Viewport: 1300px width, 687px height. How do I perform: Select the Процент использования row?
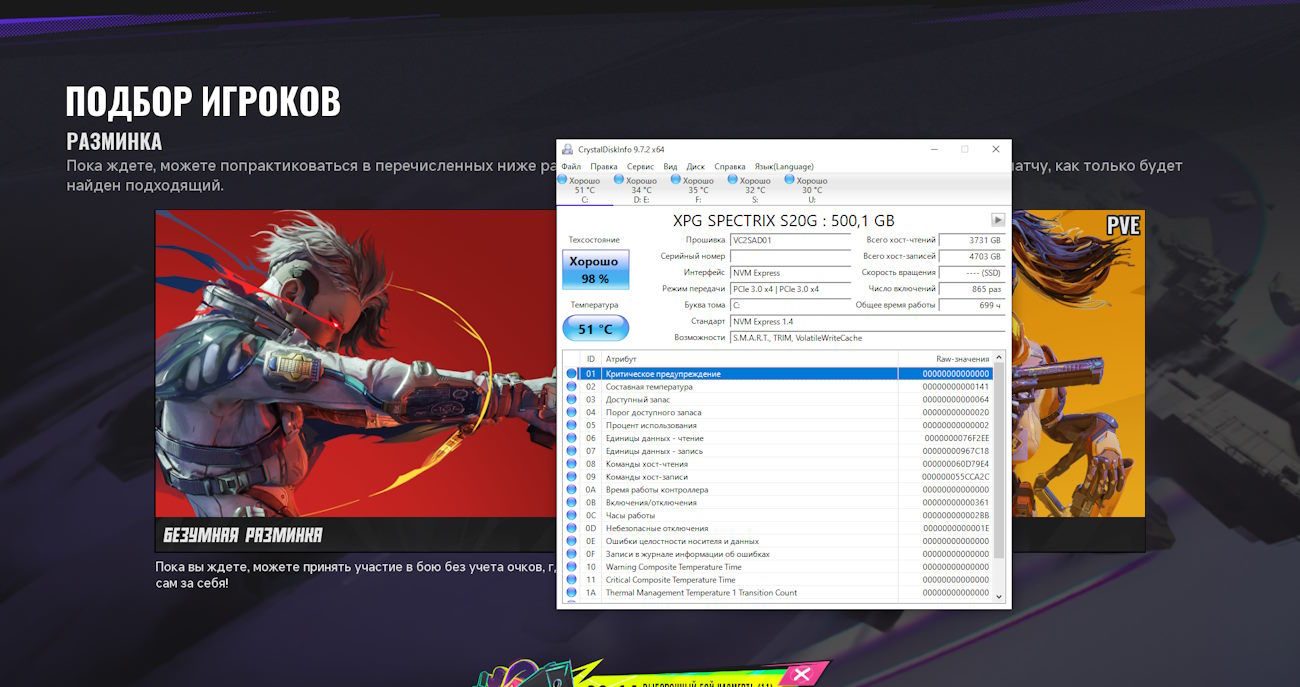[x=777, y=425]
